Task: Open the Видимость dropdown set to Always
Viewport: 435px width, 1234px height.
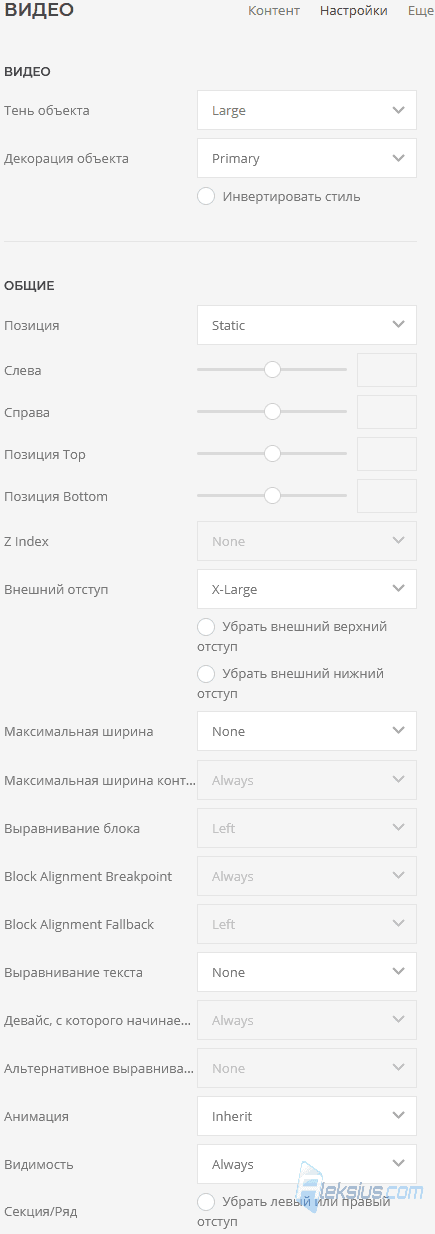Action: click(307, 1164)
